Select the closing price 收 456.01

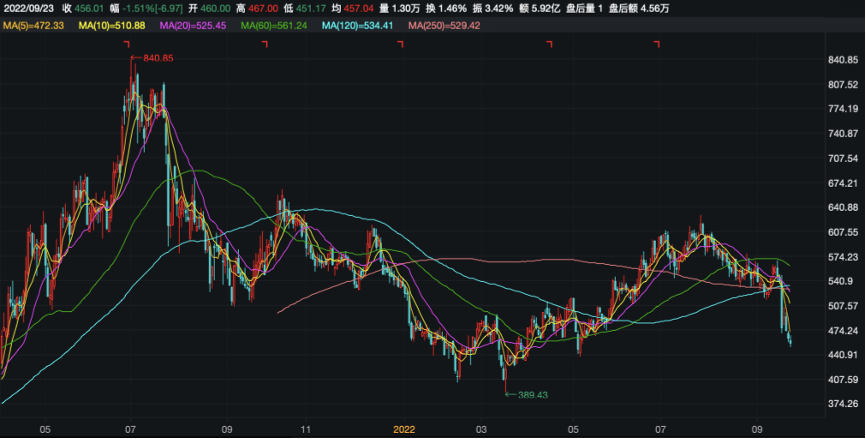pos(83,8)
